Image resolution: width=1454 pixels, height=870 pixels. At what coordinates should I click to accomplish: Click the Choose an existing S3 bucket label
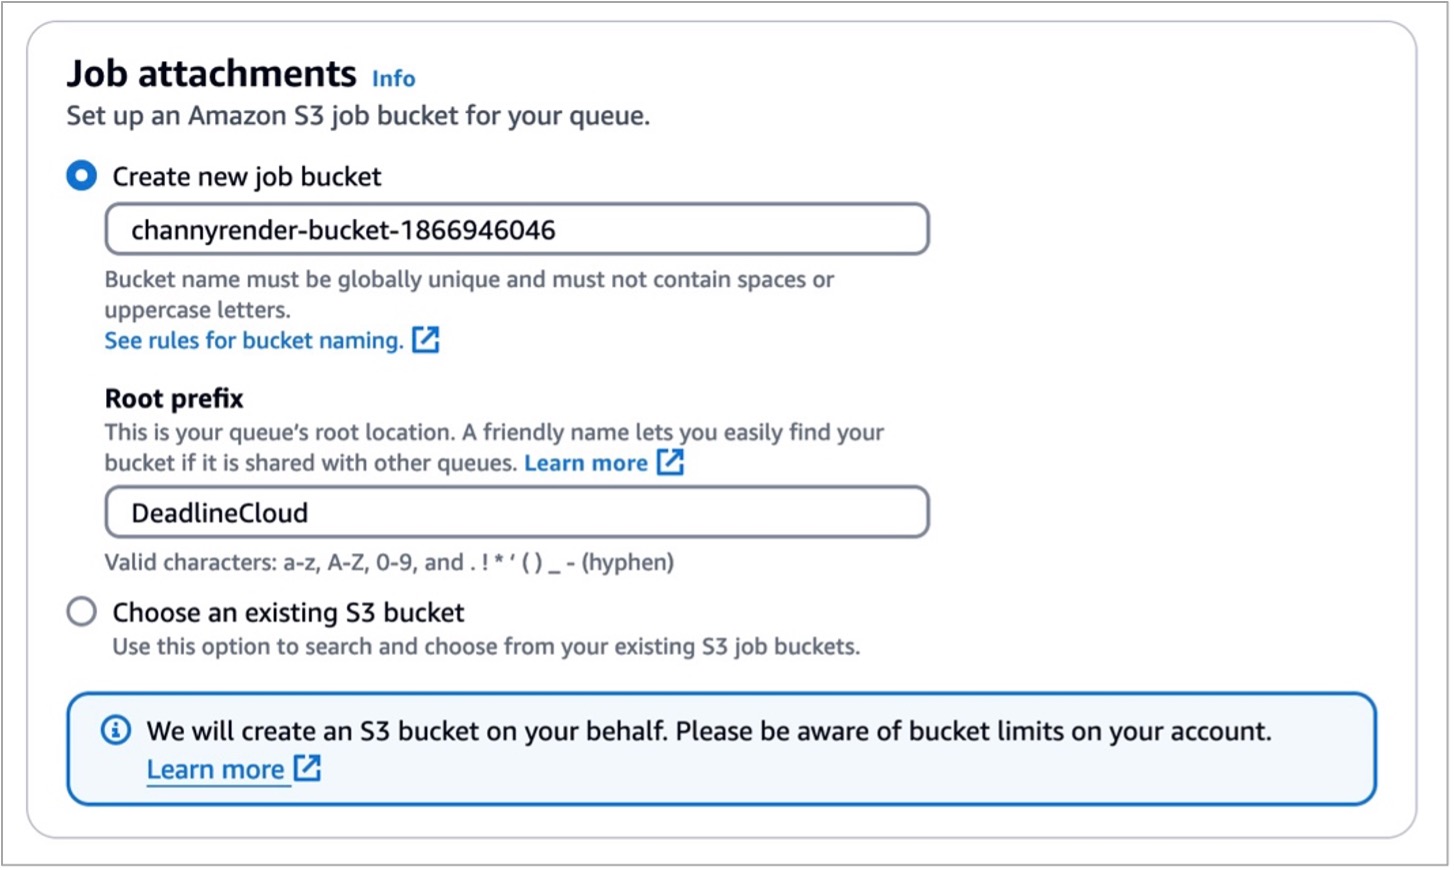pyautogui.click(x=289, y=612)
